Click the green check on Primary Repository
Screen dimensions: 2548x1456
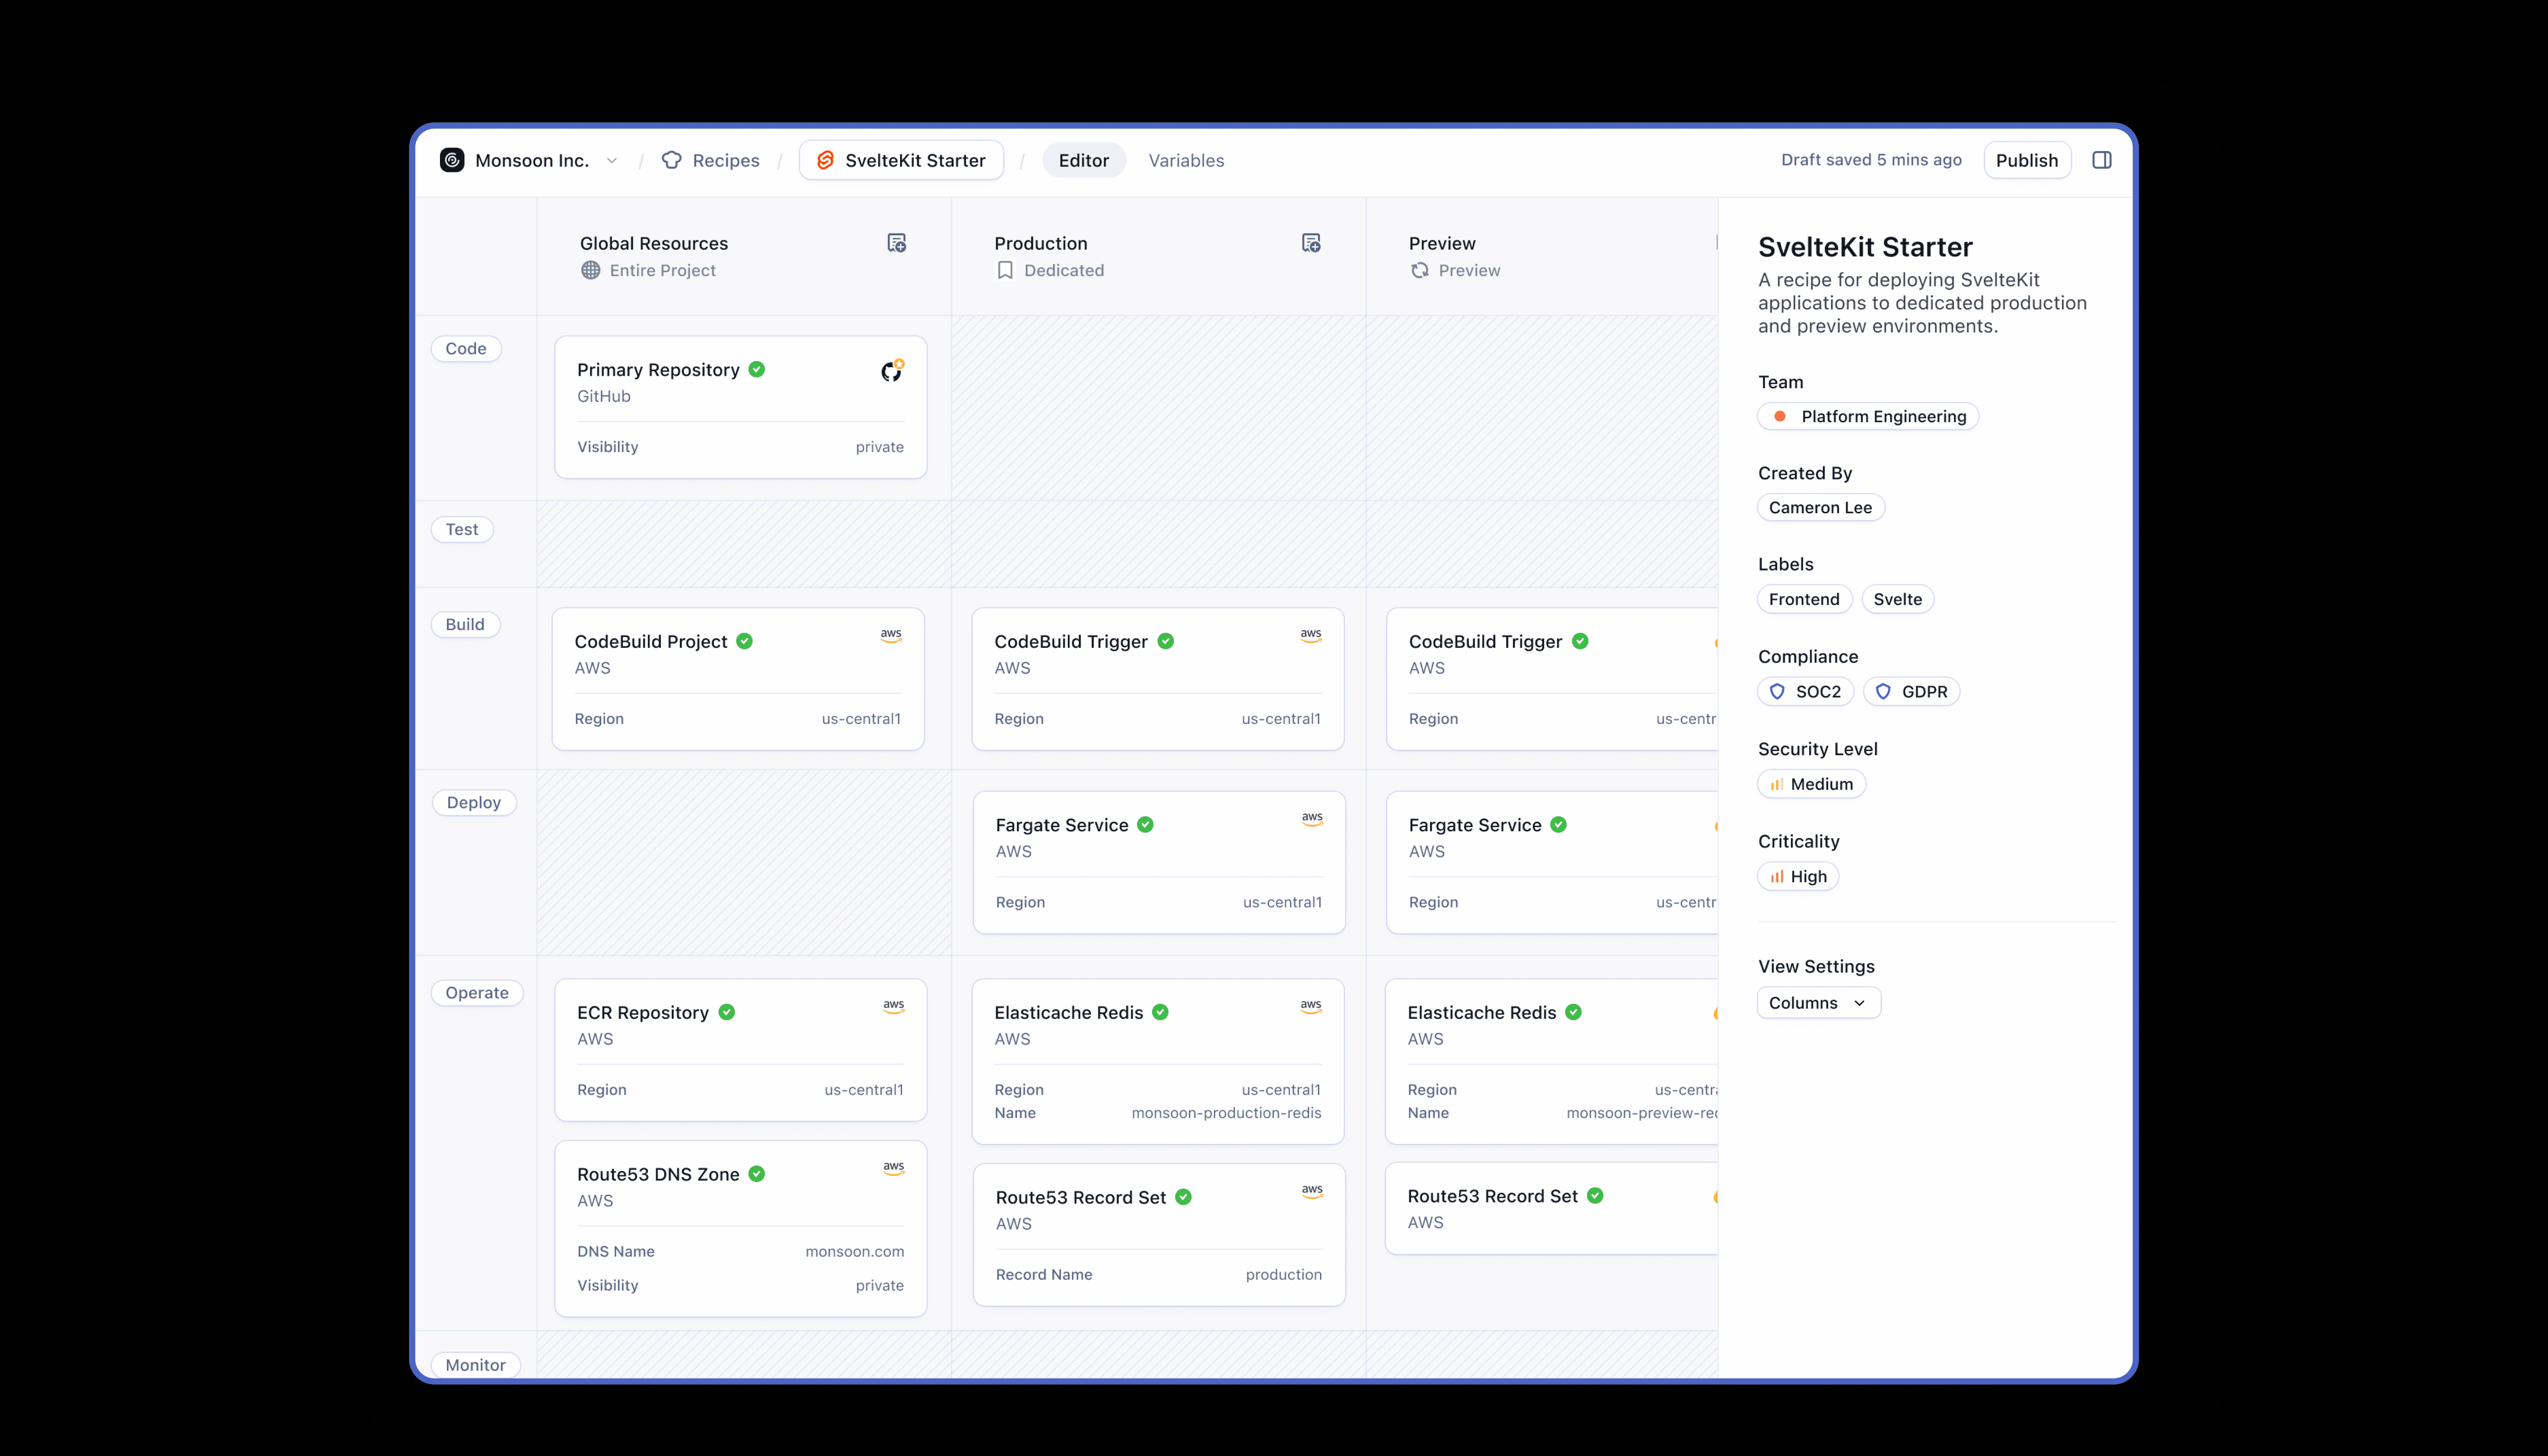(757, 369)
